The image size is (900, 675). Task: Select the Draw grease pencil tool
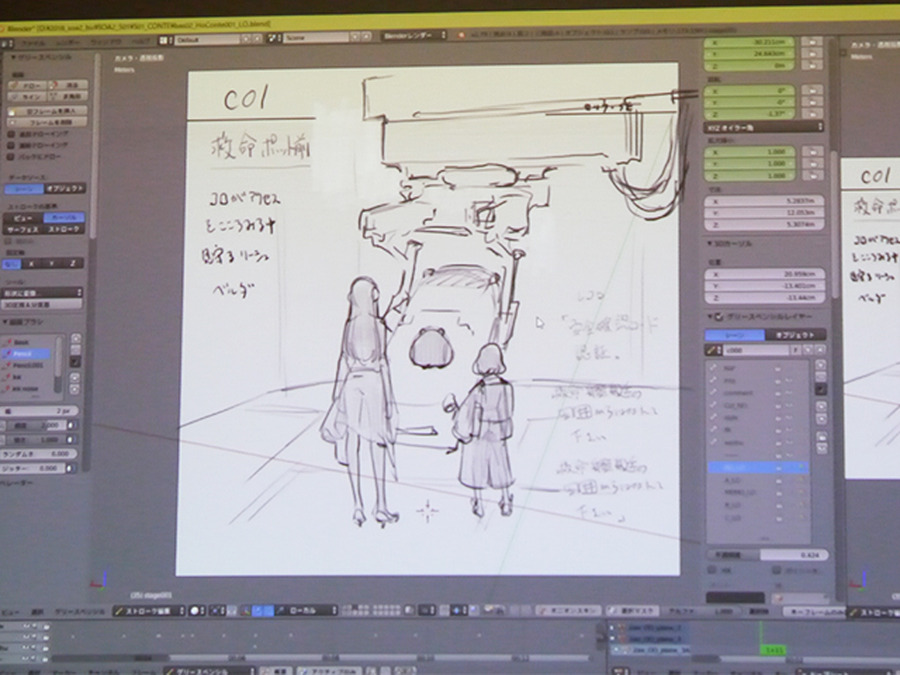coord(26,83)
